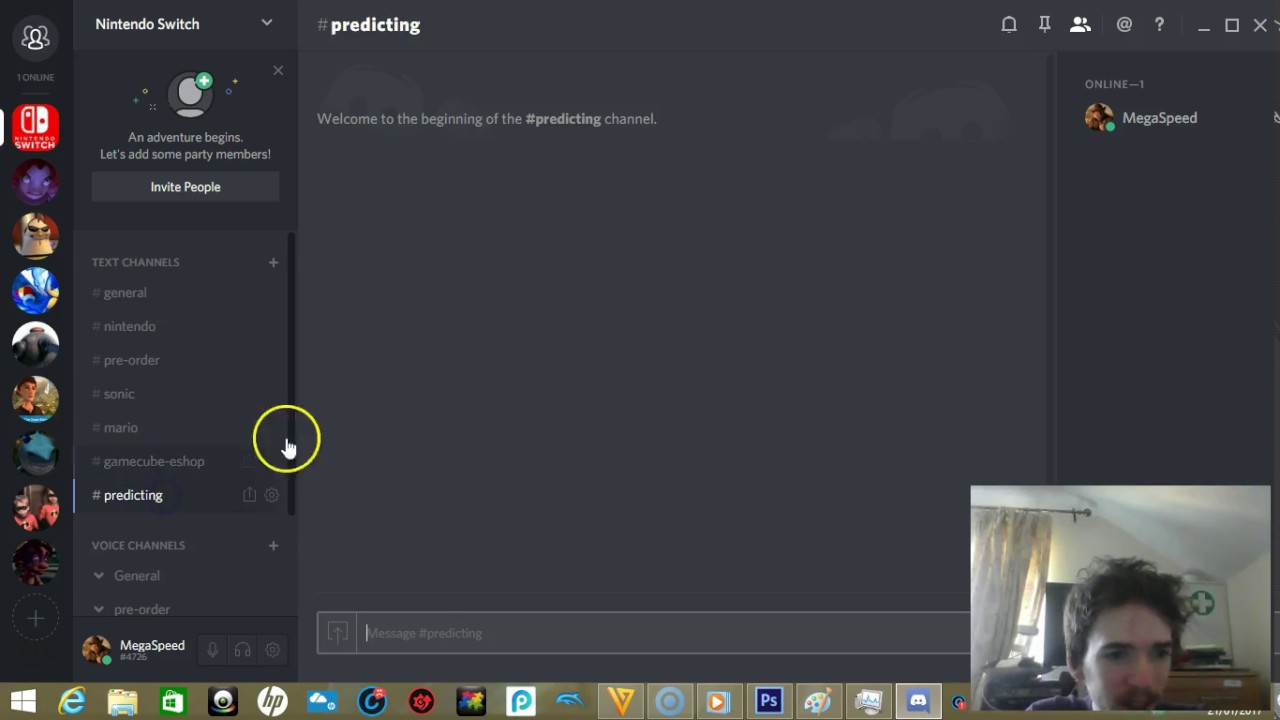The image size is (1280, 720).
Task: Click the Discord taskbar icon
Action: tap(918, 701)
